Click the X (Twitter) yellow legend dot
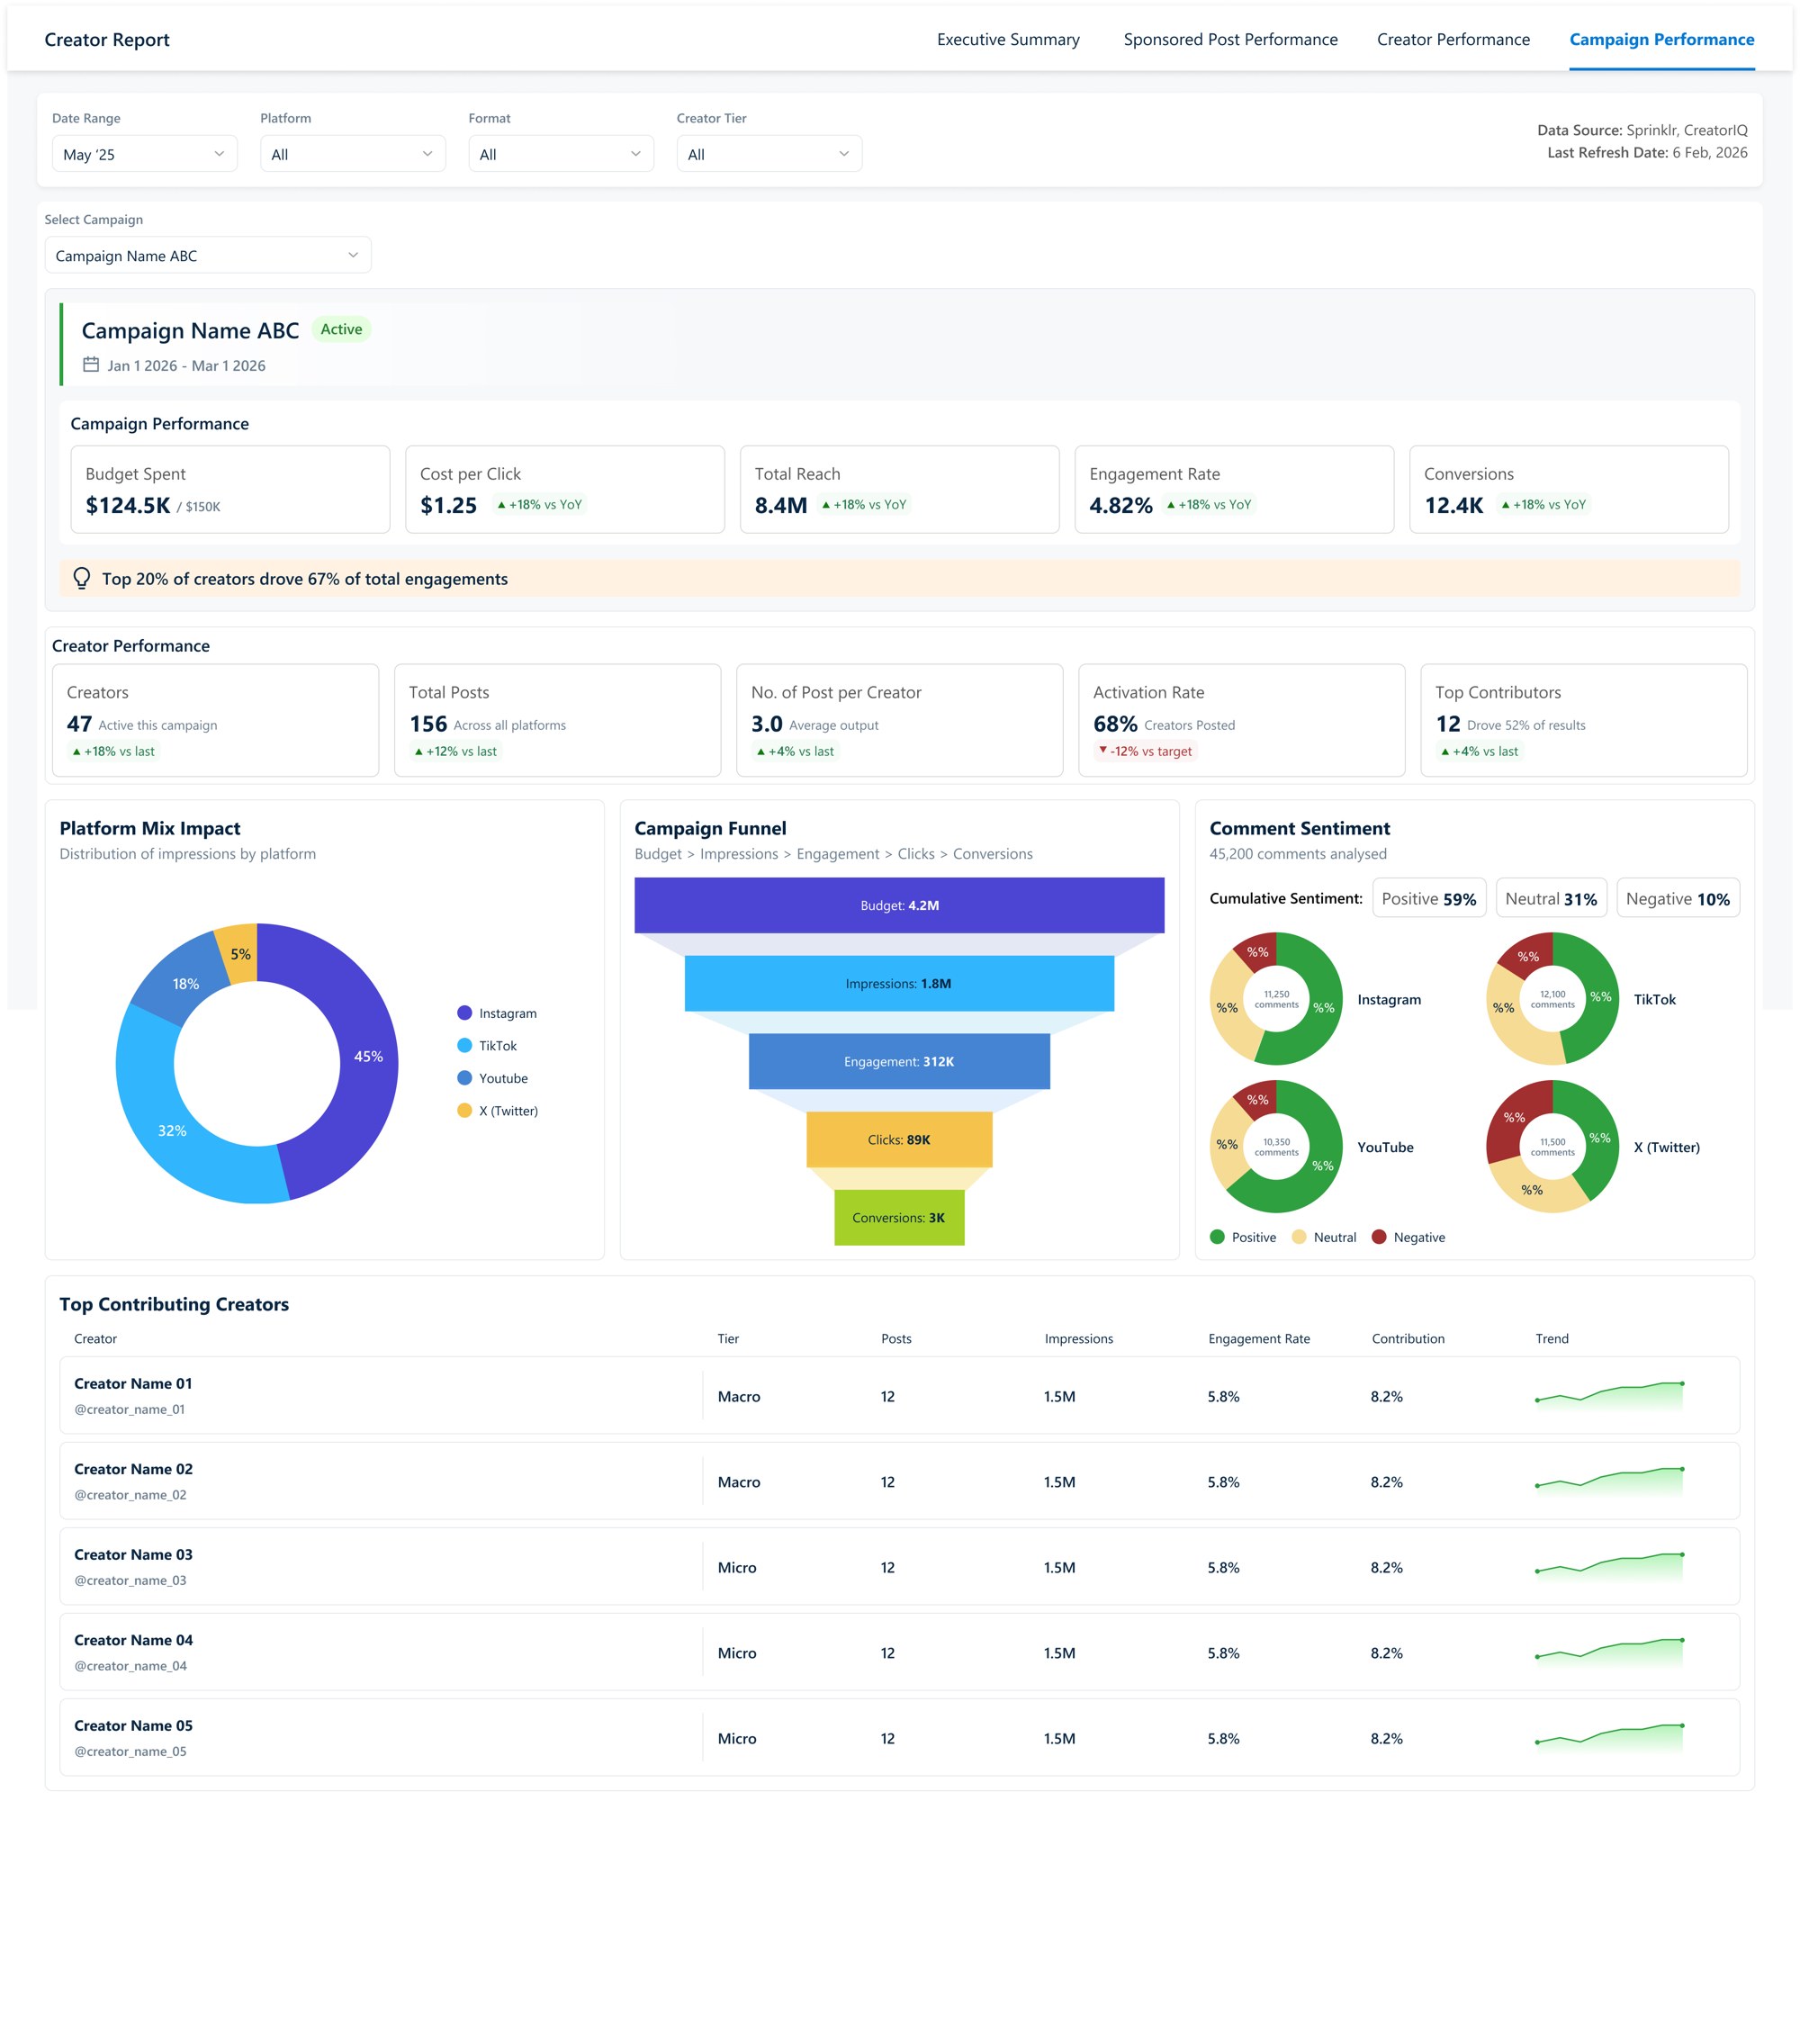This screenshot has height=2044, width=1800. point(464,1110)
